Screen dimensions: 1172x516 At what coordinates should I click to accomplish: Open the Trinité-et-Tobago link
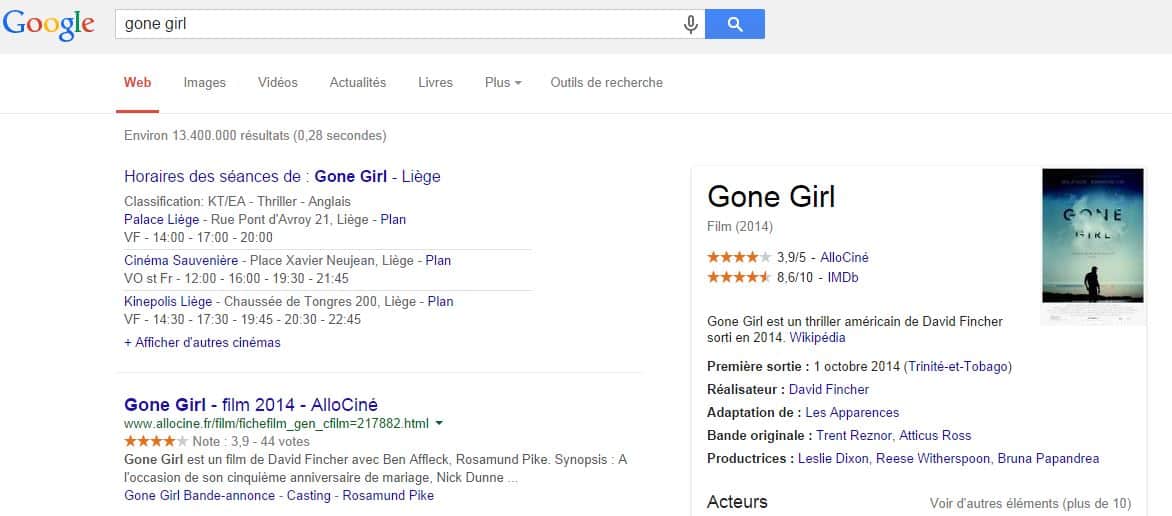pyautogui.click(x=957, y=366)
